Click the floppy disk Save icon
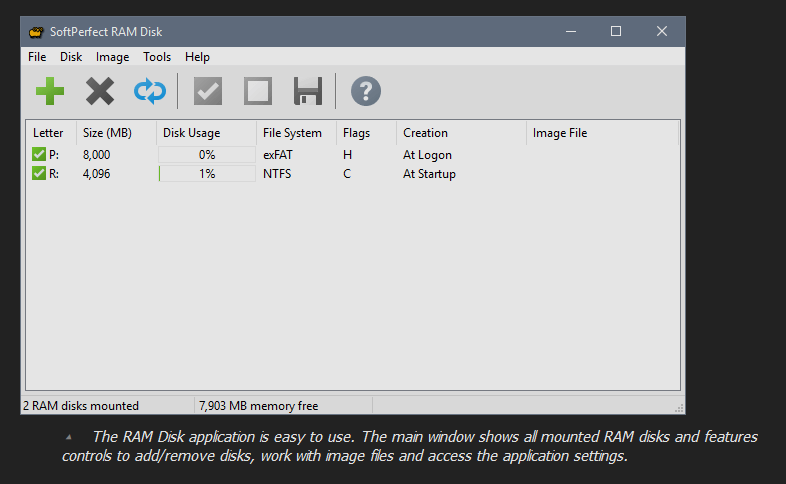Image resolution: width=786 pixels, height=484 pixels. (x=308, y=91)
